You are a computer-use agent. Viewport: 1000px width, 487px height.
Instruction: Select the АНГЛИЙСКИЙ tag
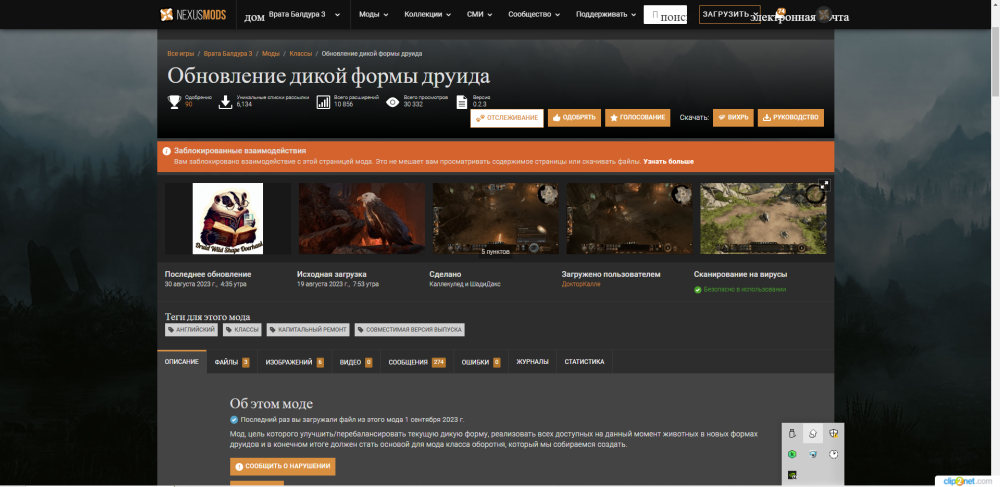[x=191, y=330]
